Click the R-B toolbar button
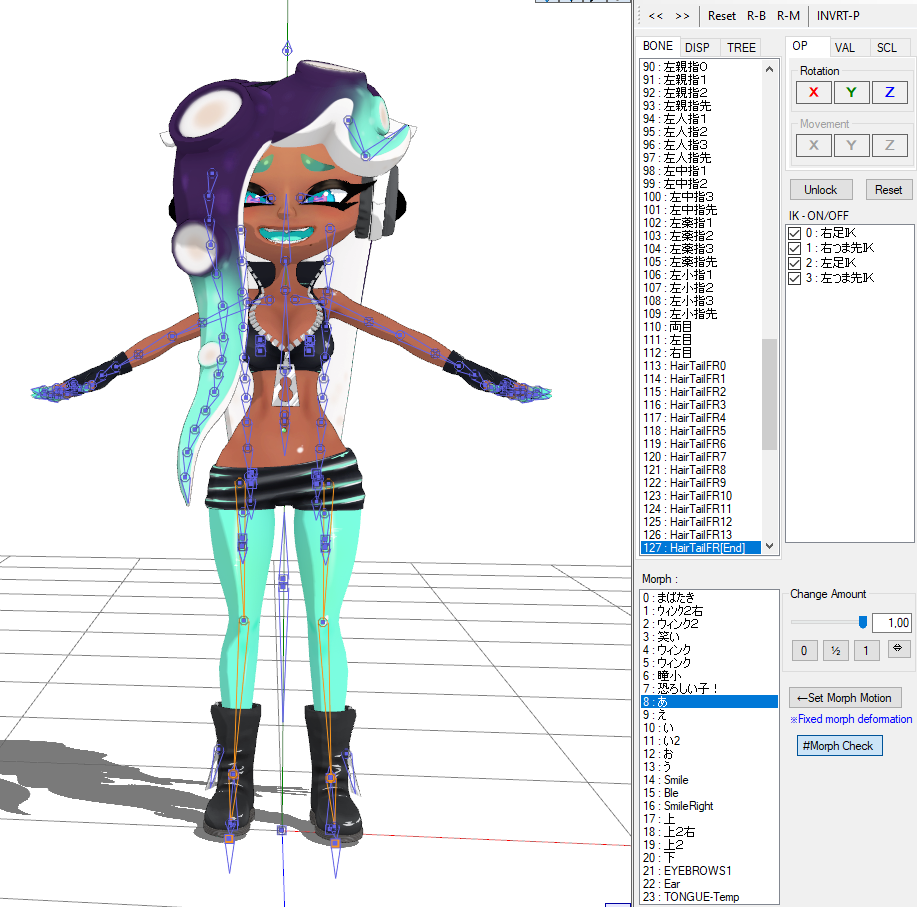917x907 pixels. coord(756,16)
